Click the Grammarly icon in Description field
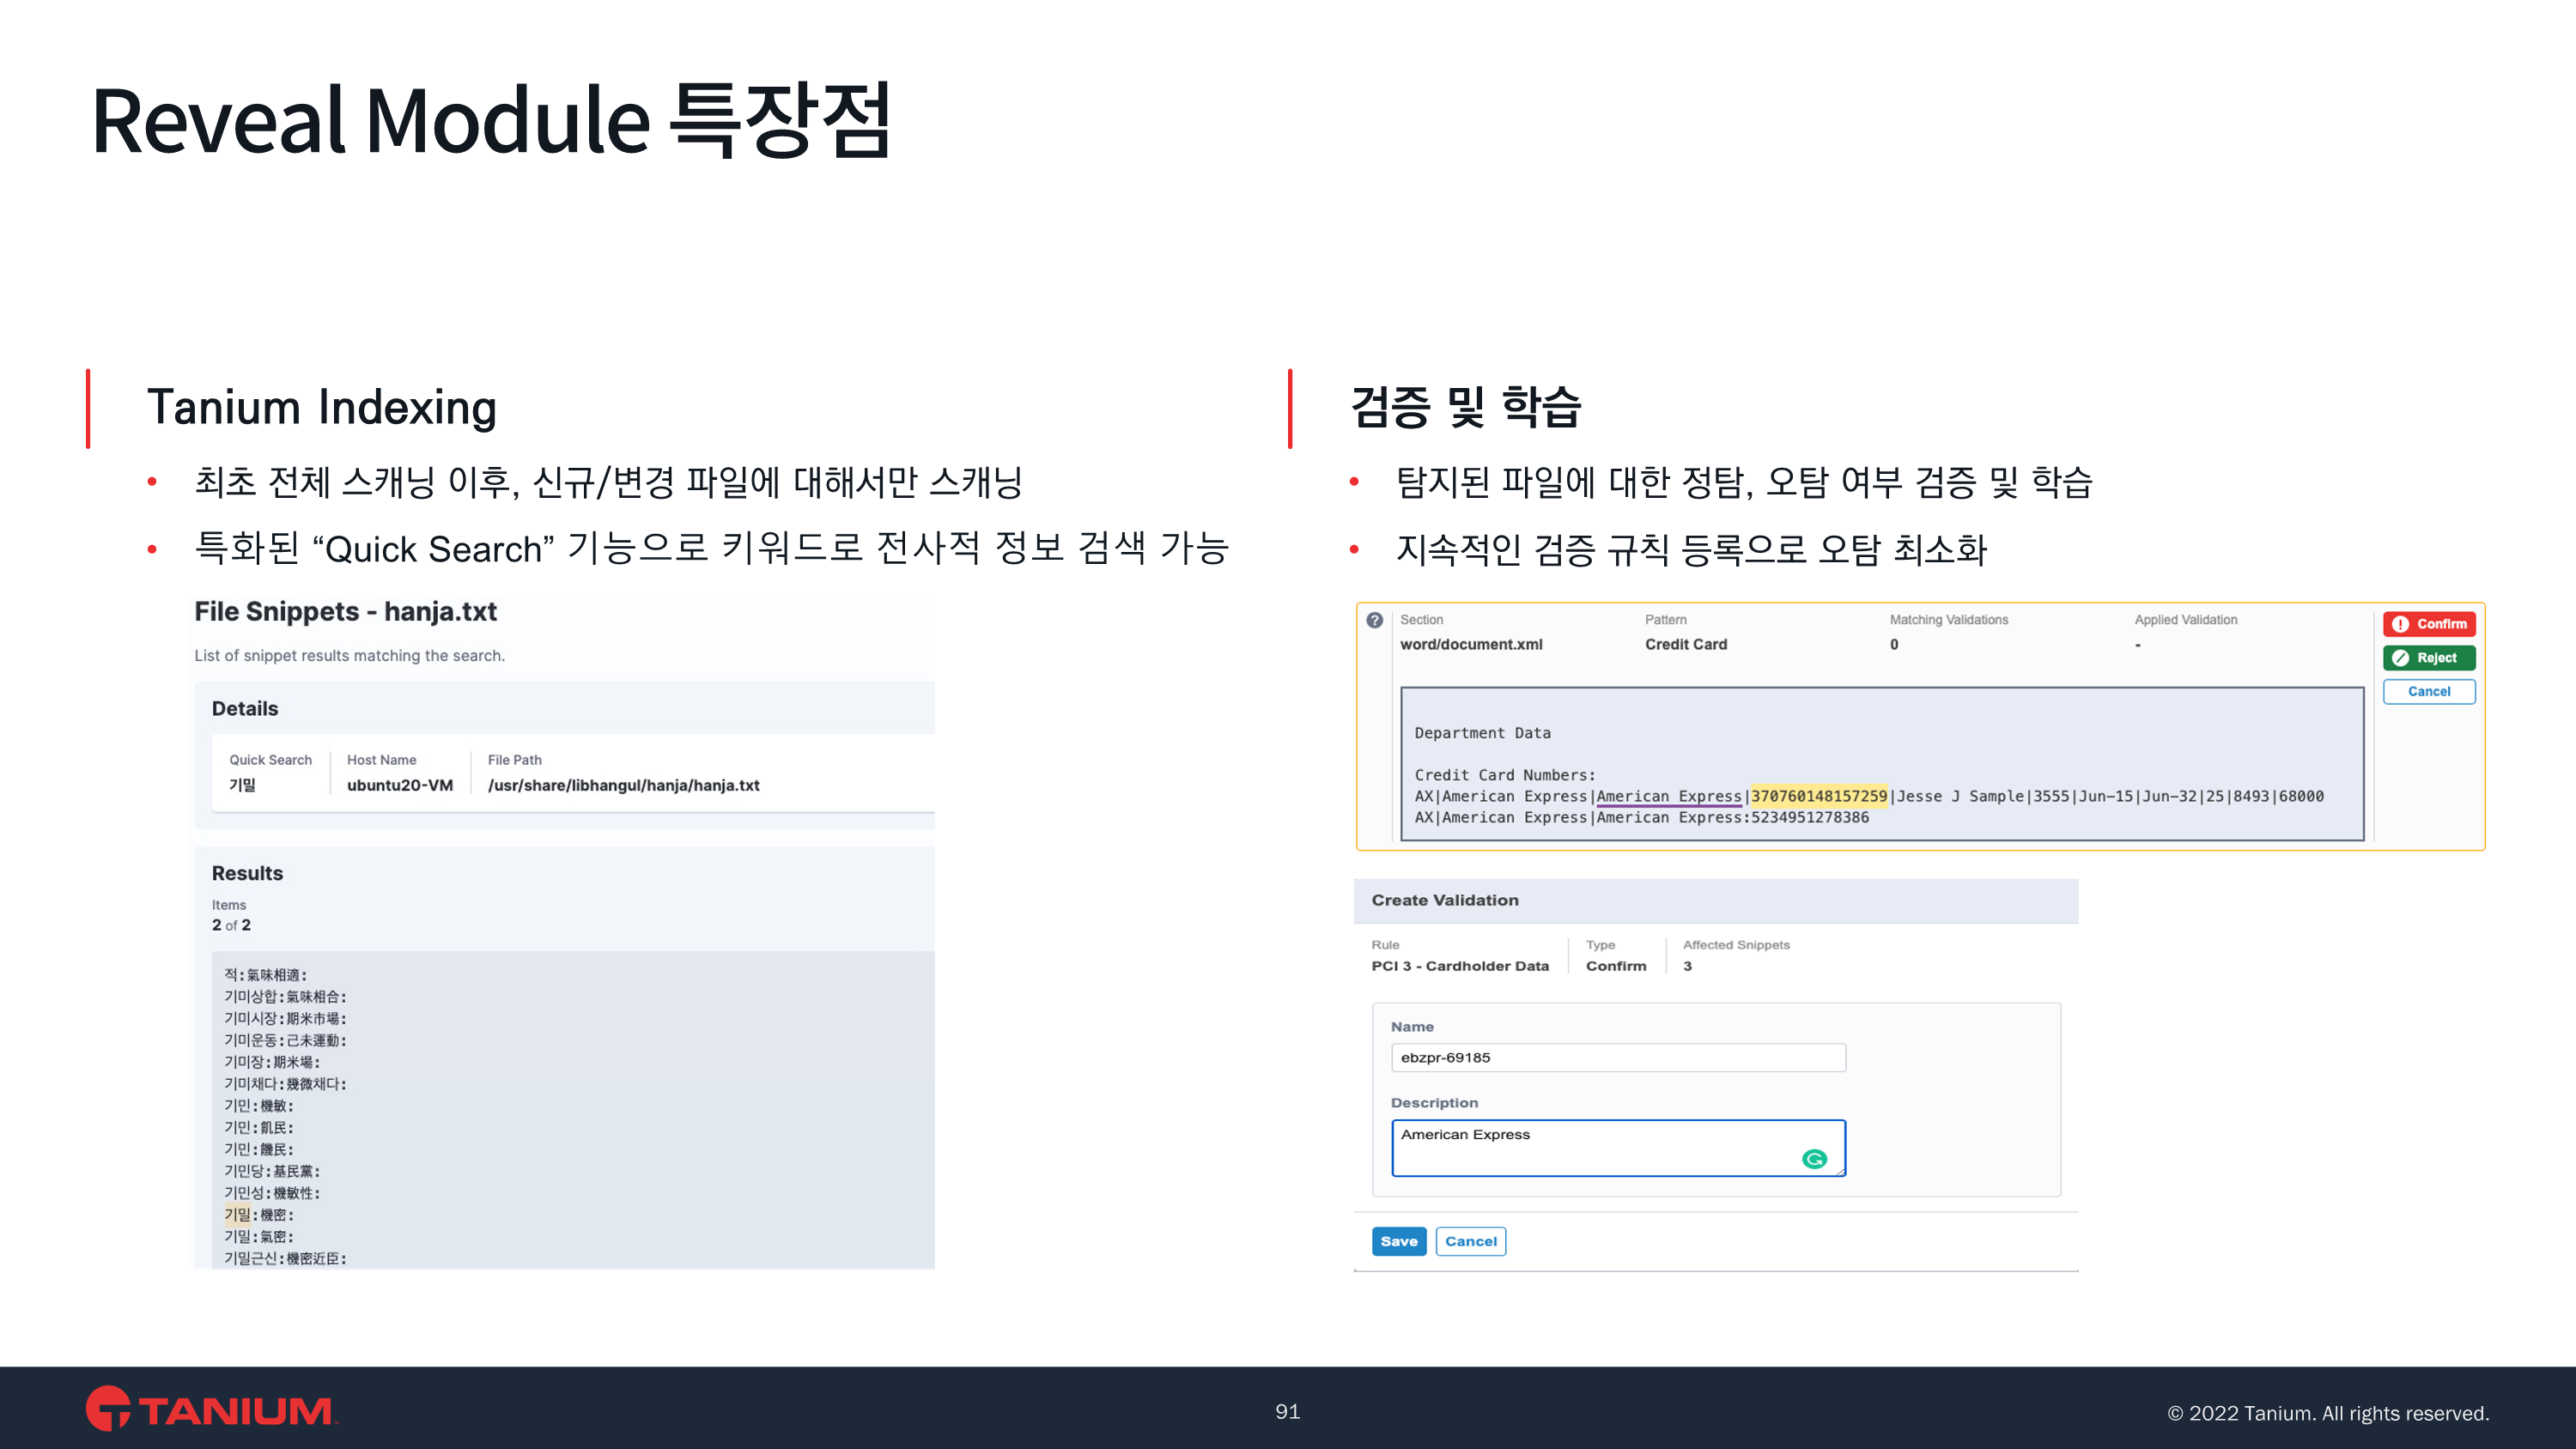Image resolution: width=2576 pixels, height=1449 pixels. [x=1814, y=1159]
